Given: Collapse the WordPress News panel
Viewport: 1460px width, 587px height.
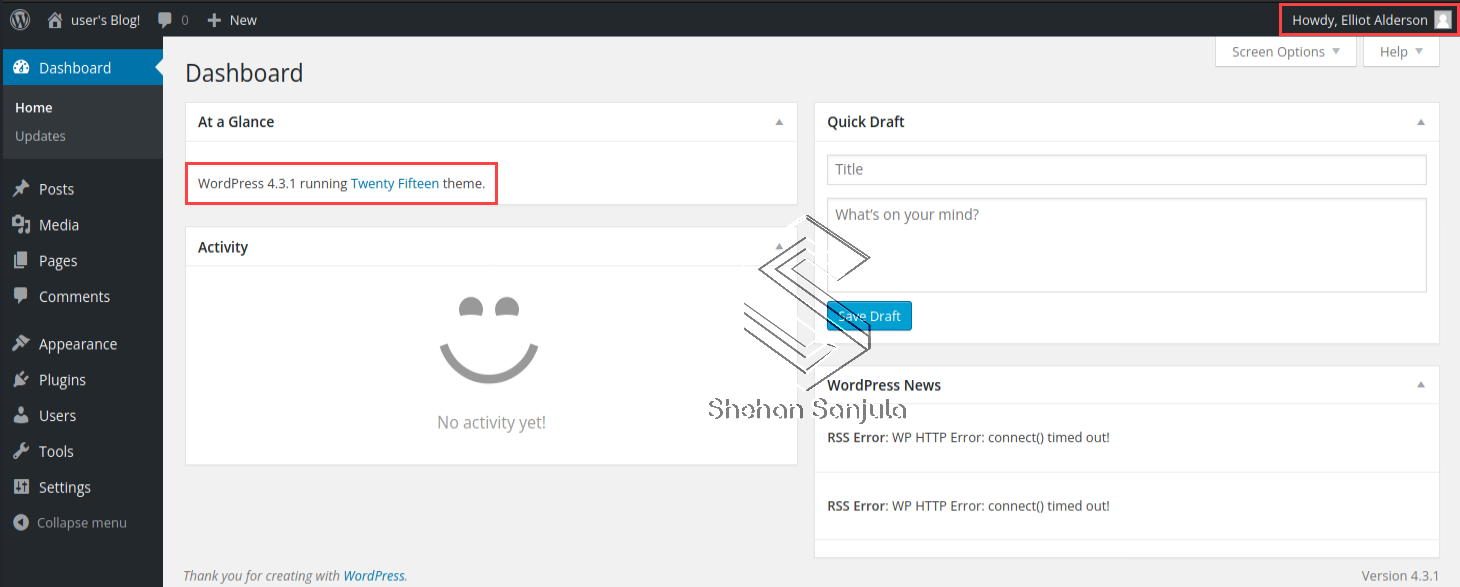Looking at the screenshot, I should click(1420, 385).
